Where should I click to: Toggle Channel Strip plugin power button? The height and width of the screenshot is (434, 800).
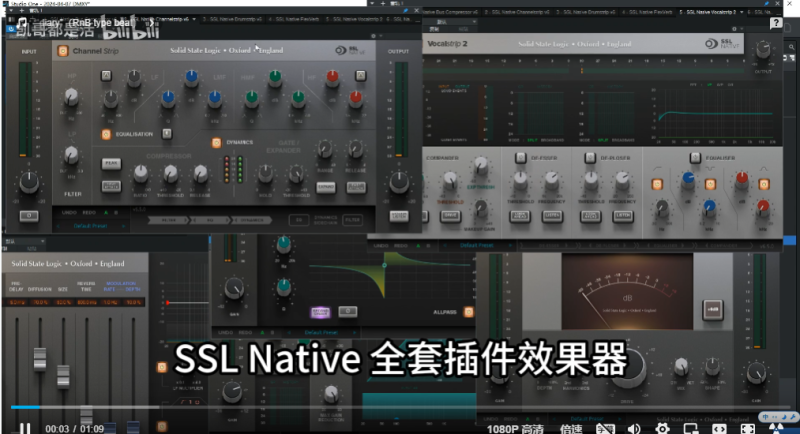[x=63, y=51]
